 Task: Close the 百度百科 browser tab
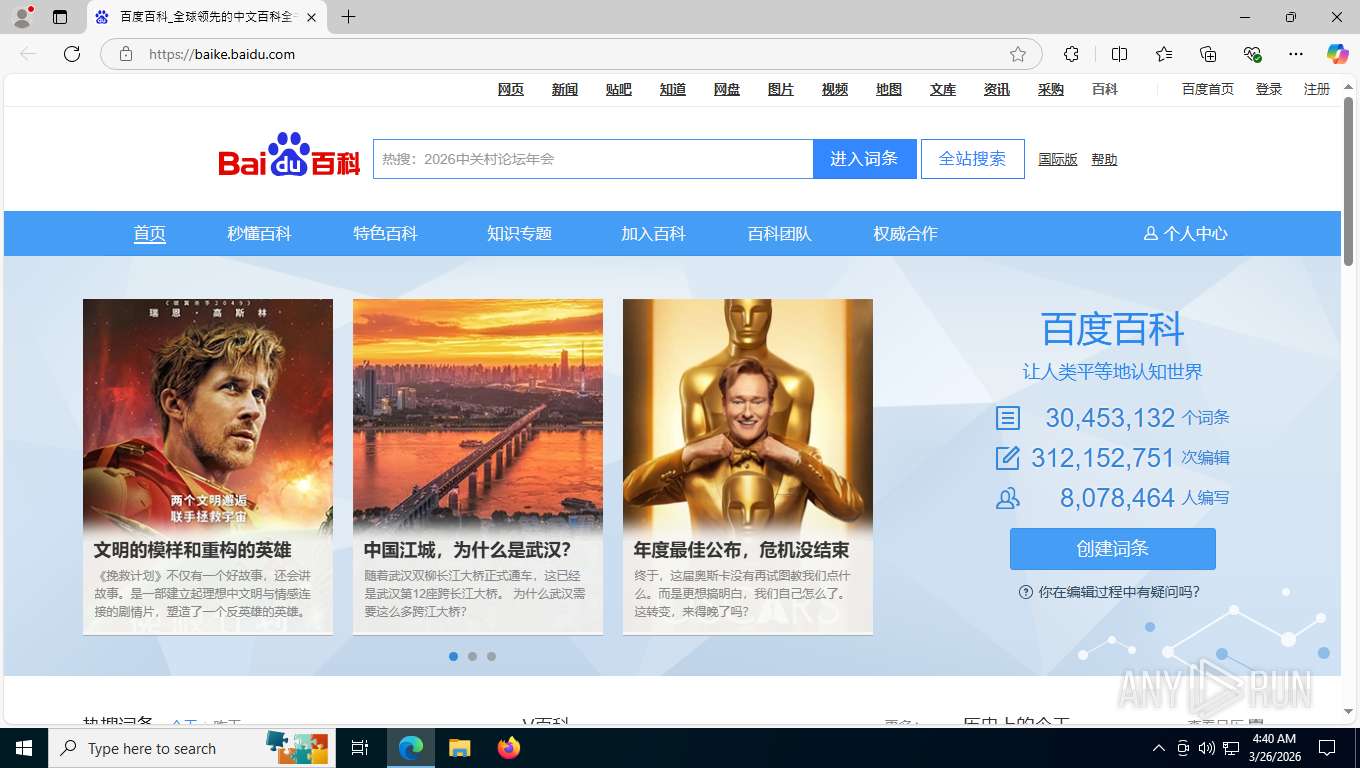point(311,17)
